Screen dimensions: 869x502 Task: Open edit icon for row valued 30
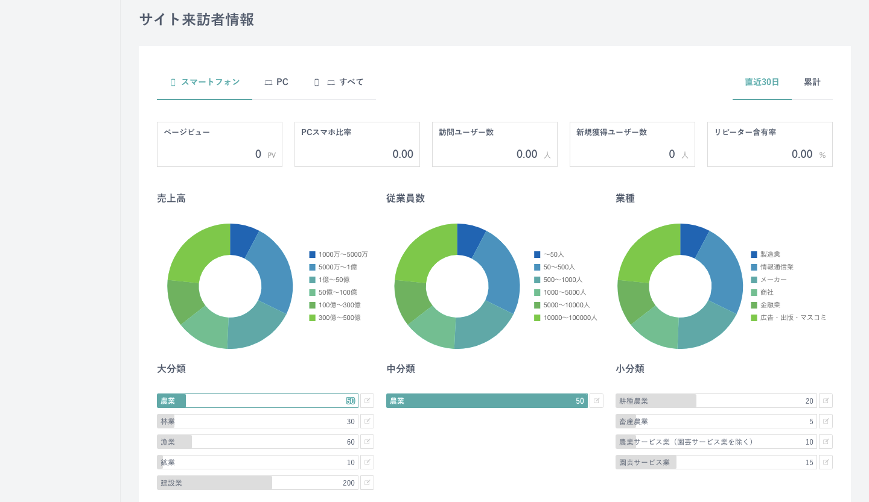(x=367, y=421)
